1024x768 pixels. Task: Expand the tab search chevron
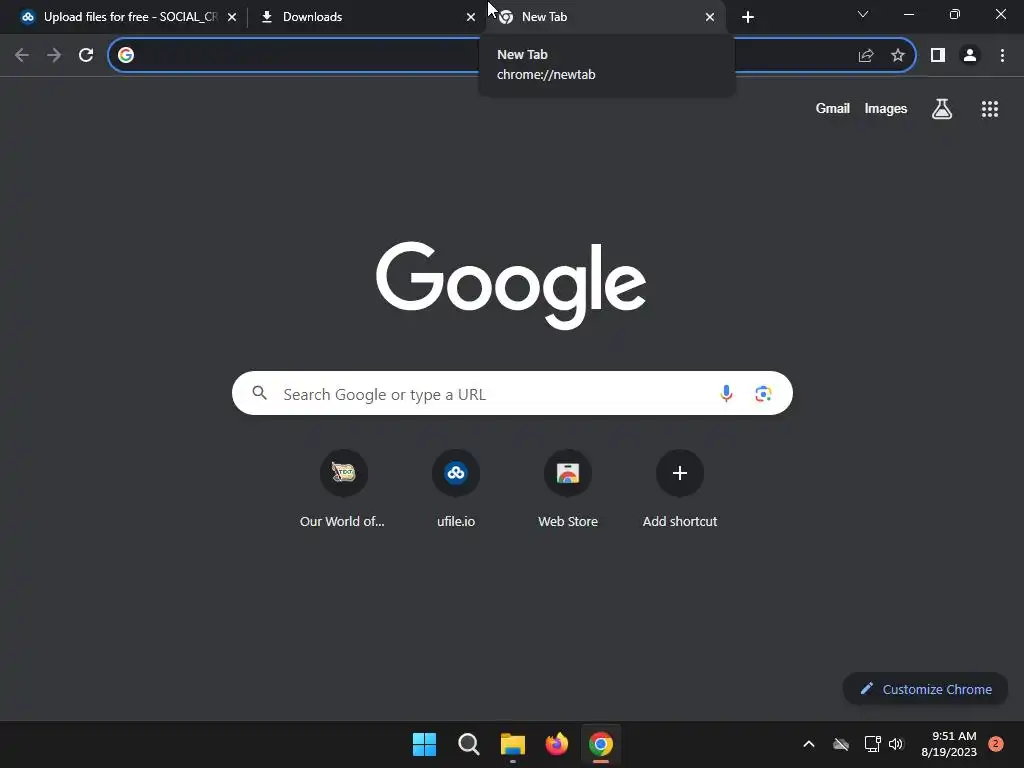click(863, 14)
